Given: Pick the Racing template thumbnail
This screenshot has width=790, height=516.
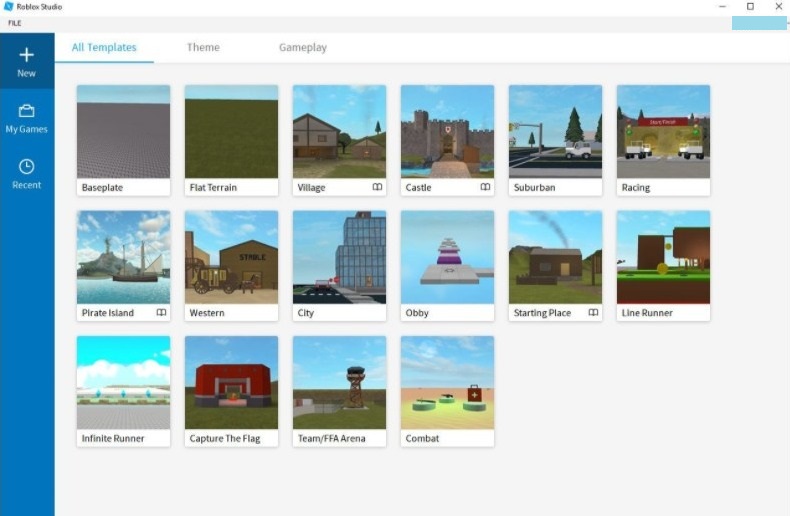Looking at the screenshot, I should pos(663,132).
